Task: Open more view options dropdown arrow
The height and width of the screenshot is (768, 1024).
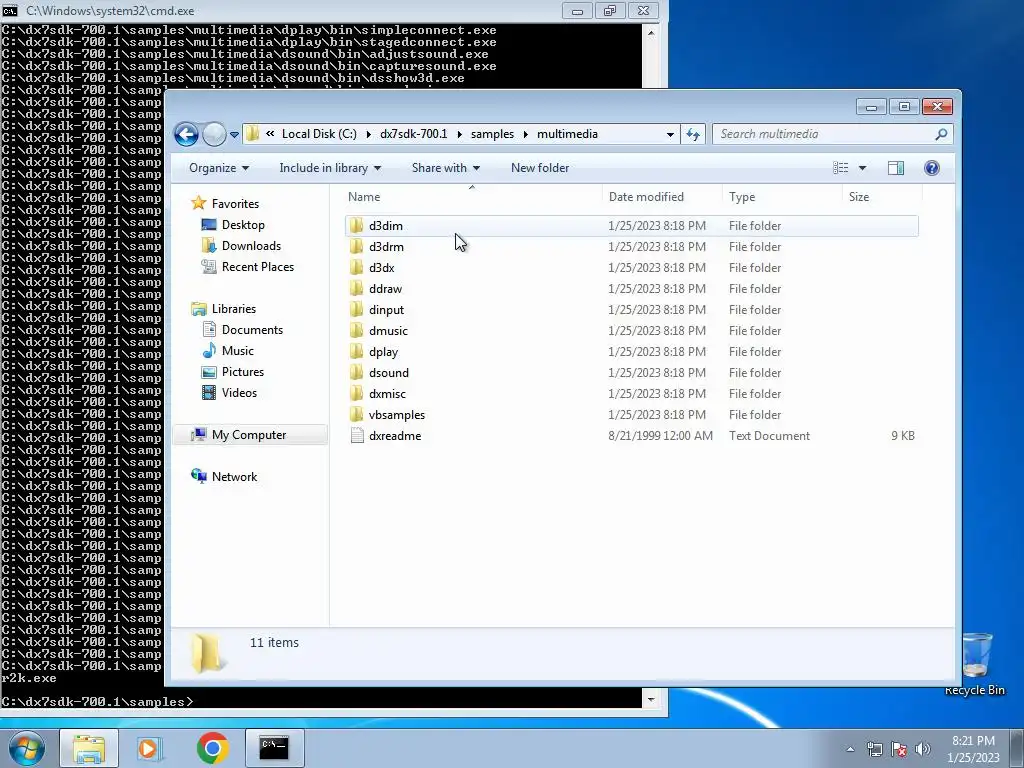Action: 862,168
